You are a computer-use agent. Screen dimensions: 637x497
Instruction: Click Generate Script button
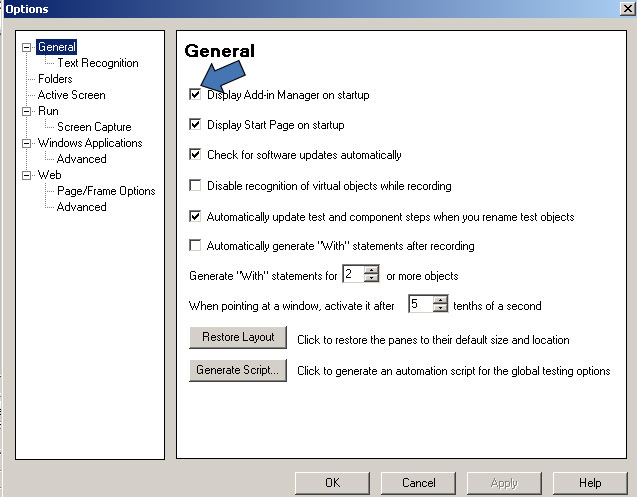238,370
